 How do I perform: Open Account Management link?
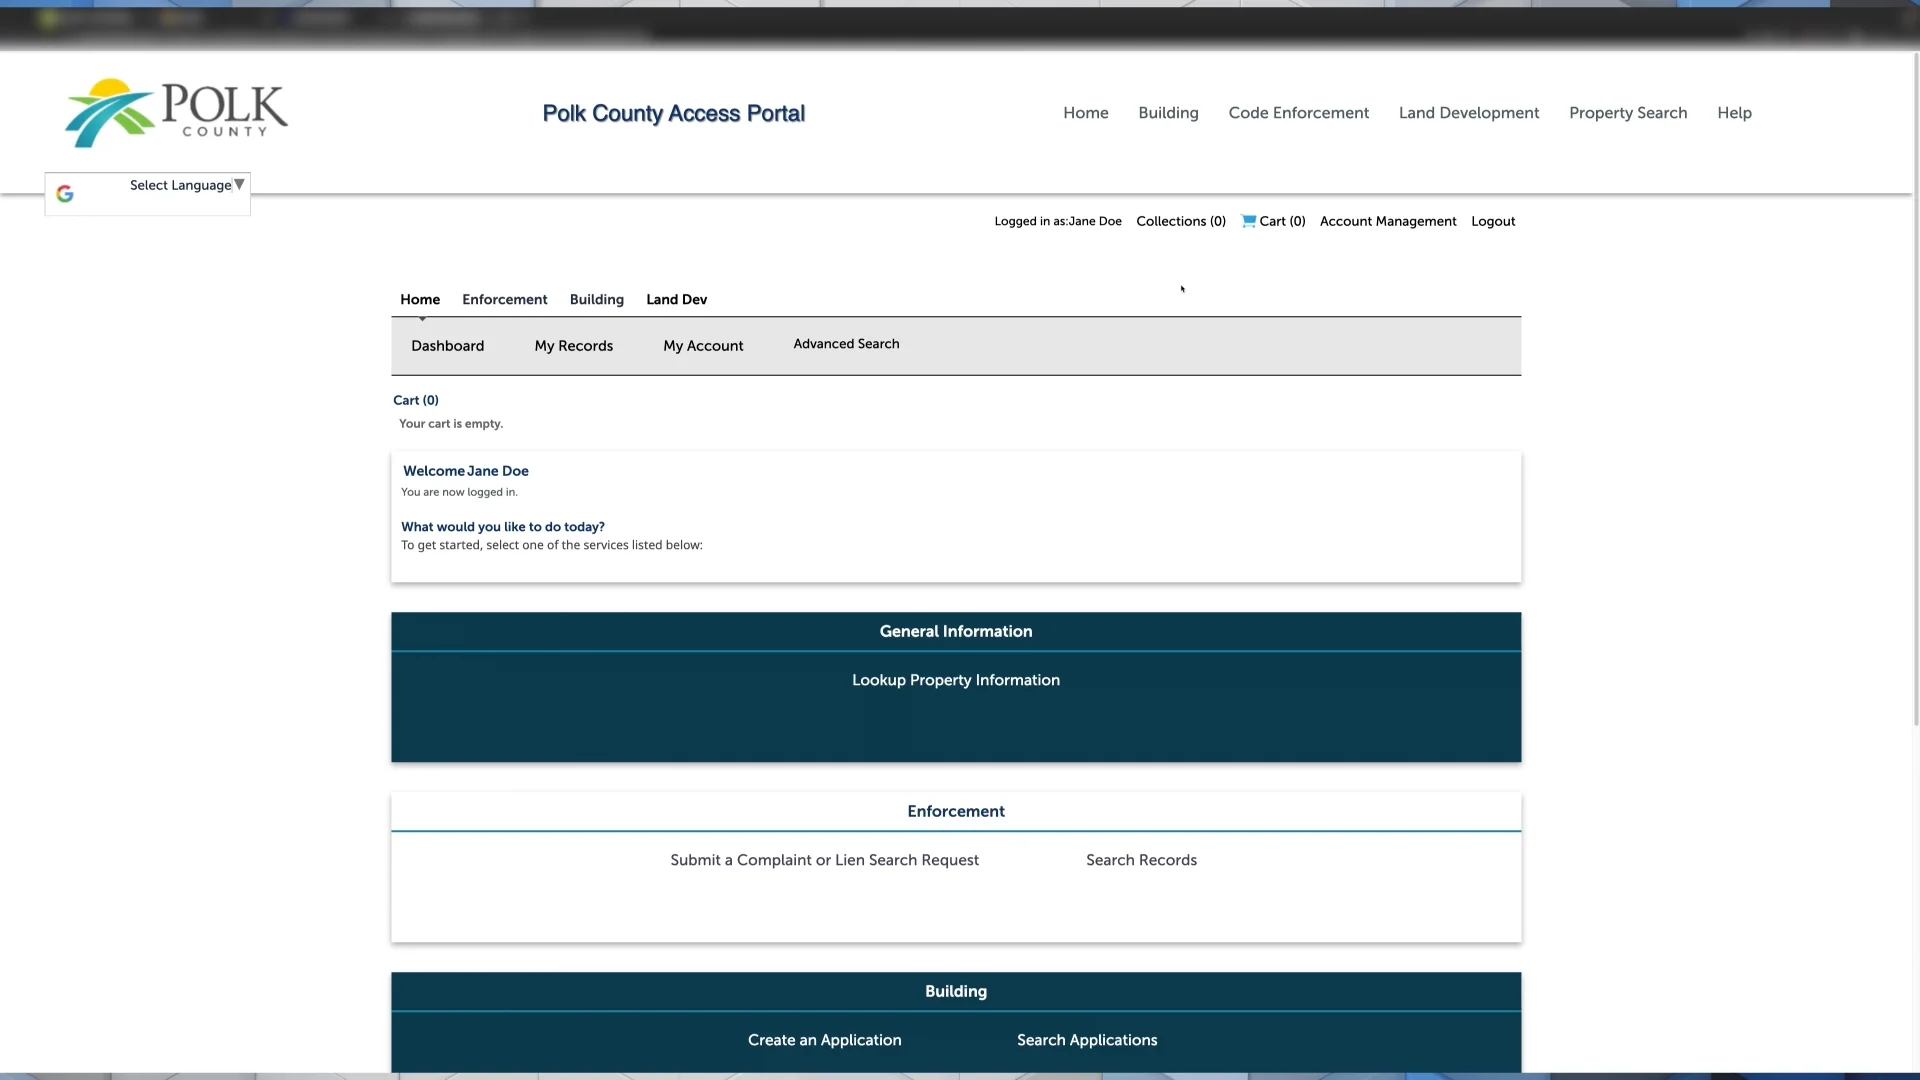pos(1387,222)
